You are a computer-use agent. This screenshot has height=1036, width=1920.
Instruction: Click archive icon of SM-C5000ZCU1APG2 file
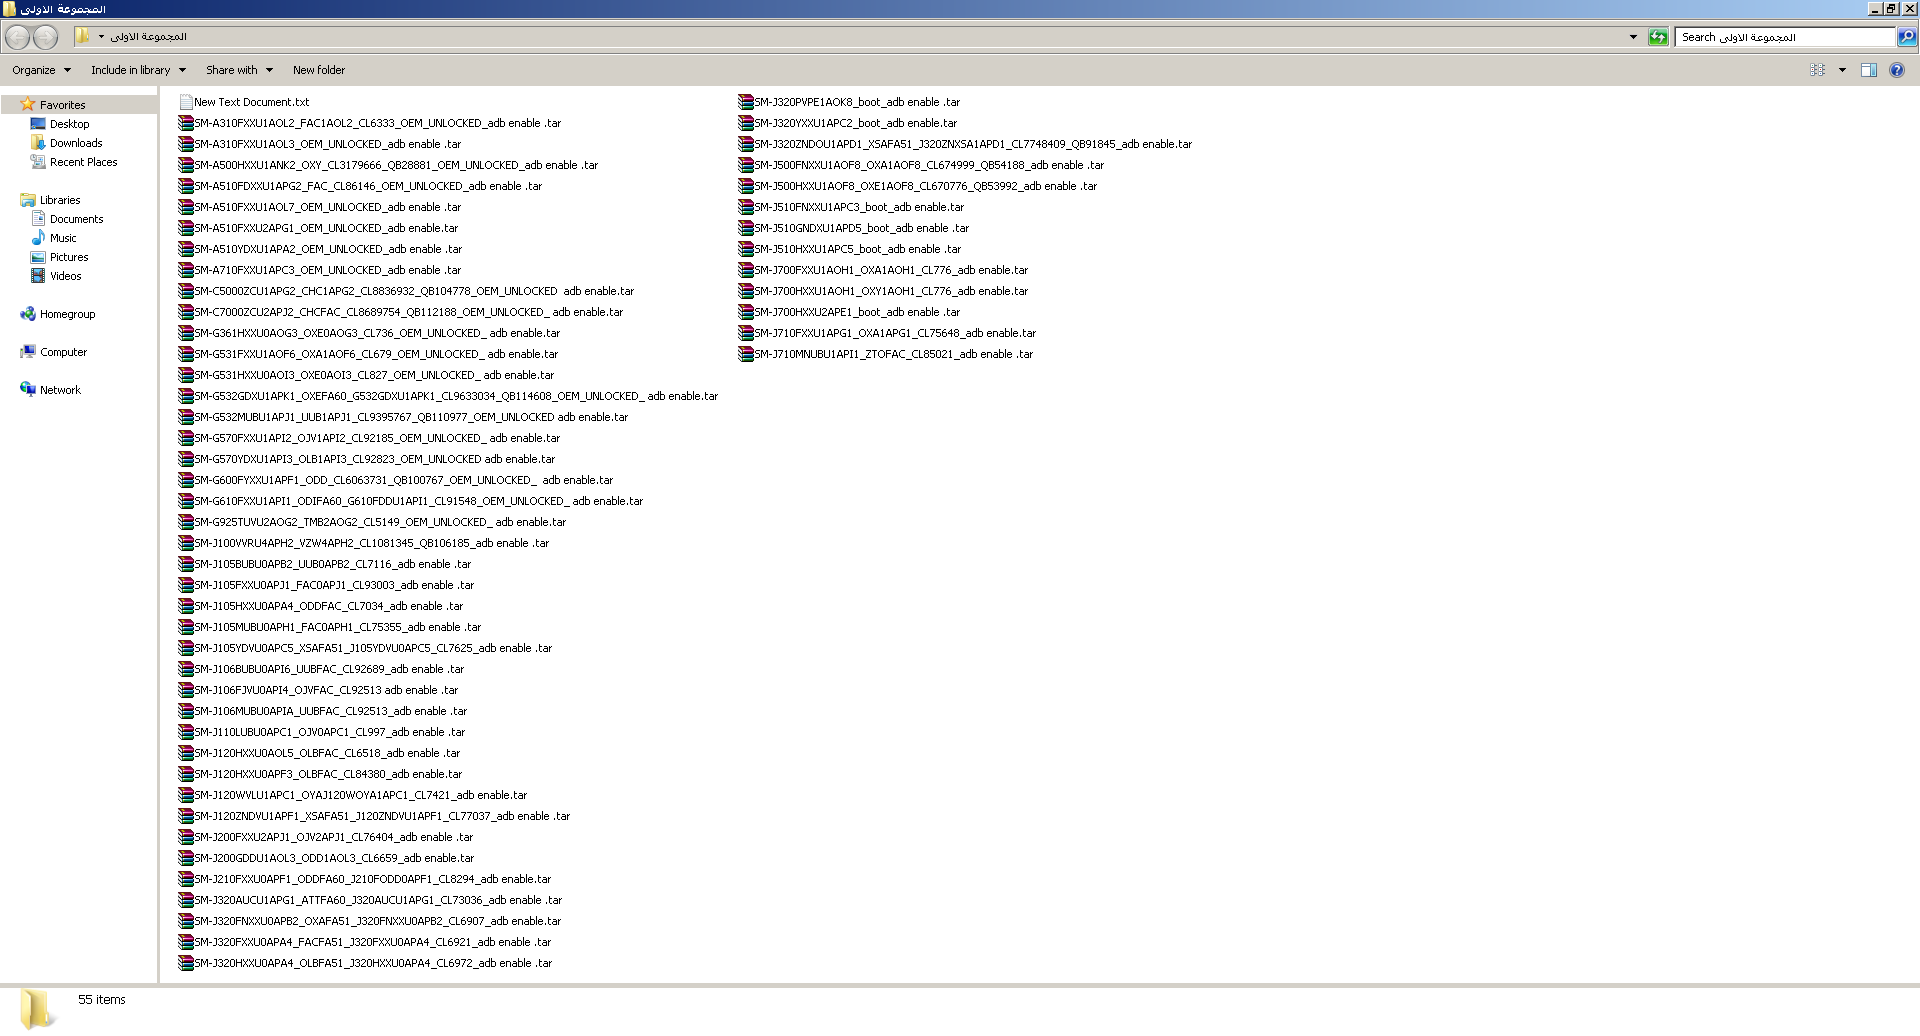point(186,291)
